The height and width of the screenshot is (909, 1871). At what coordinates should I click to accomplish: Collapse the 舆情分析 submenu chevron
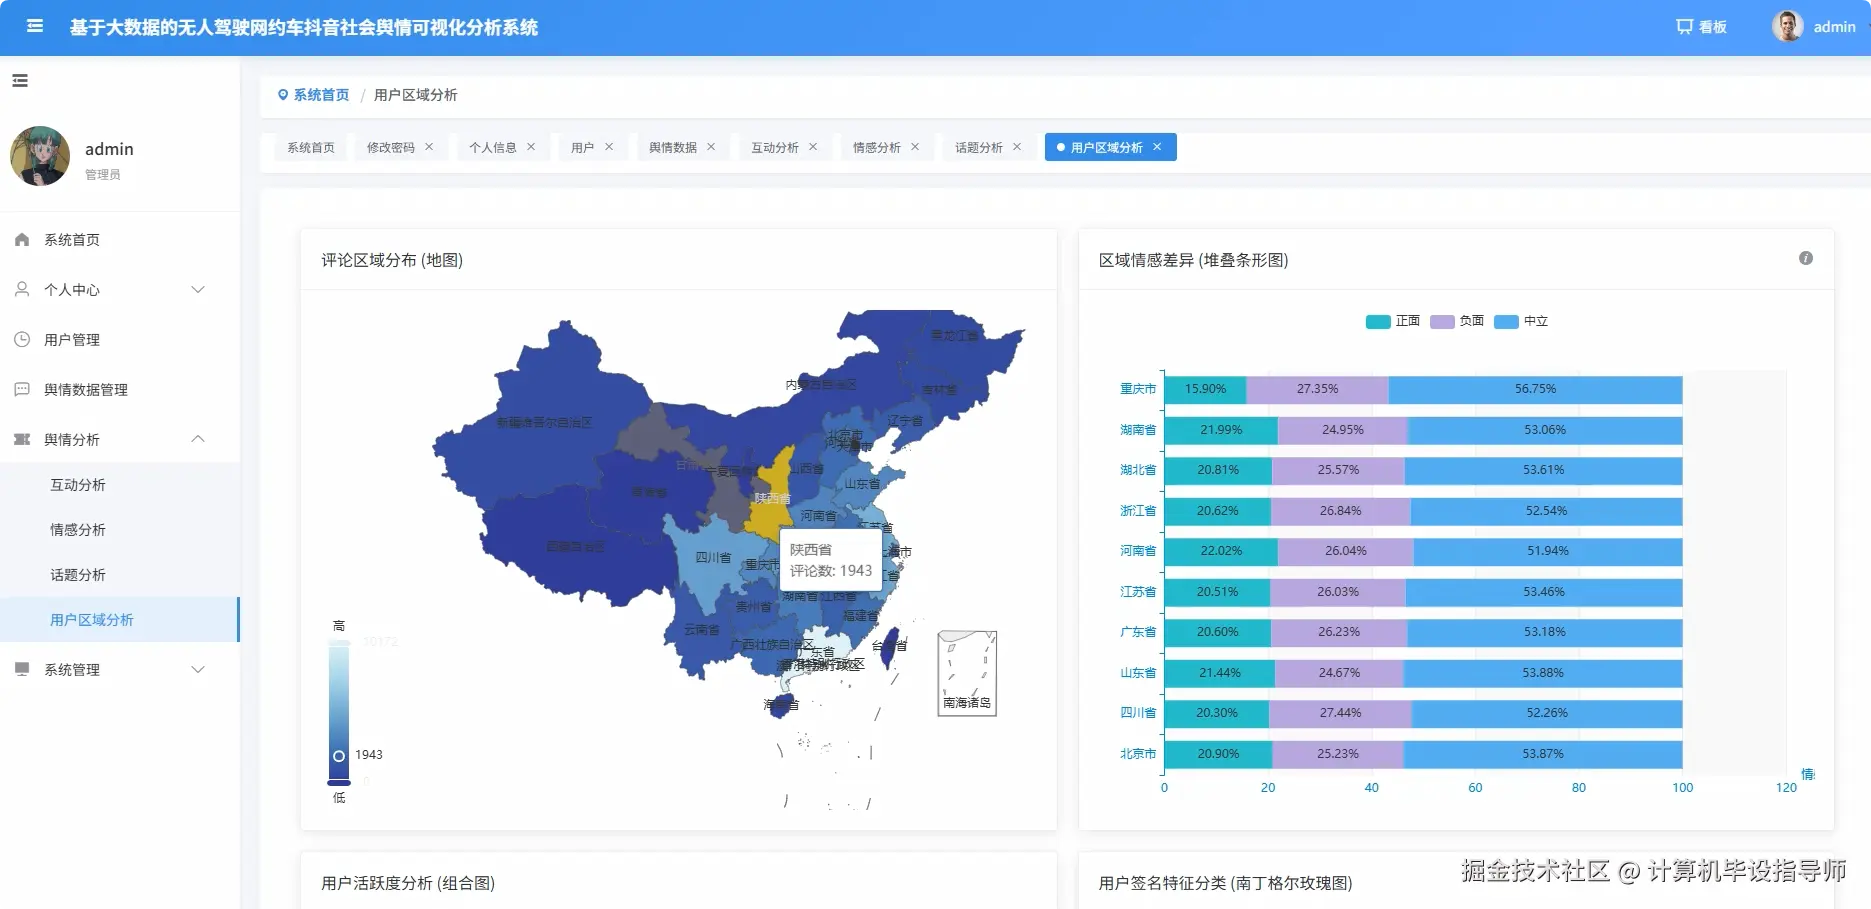coord(198,439)
